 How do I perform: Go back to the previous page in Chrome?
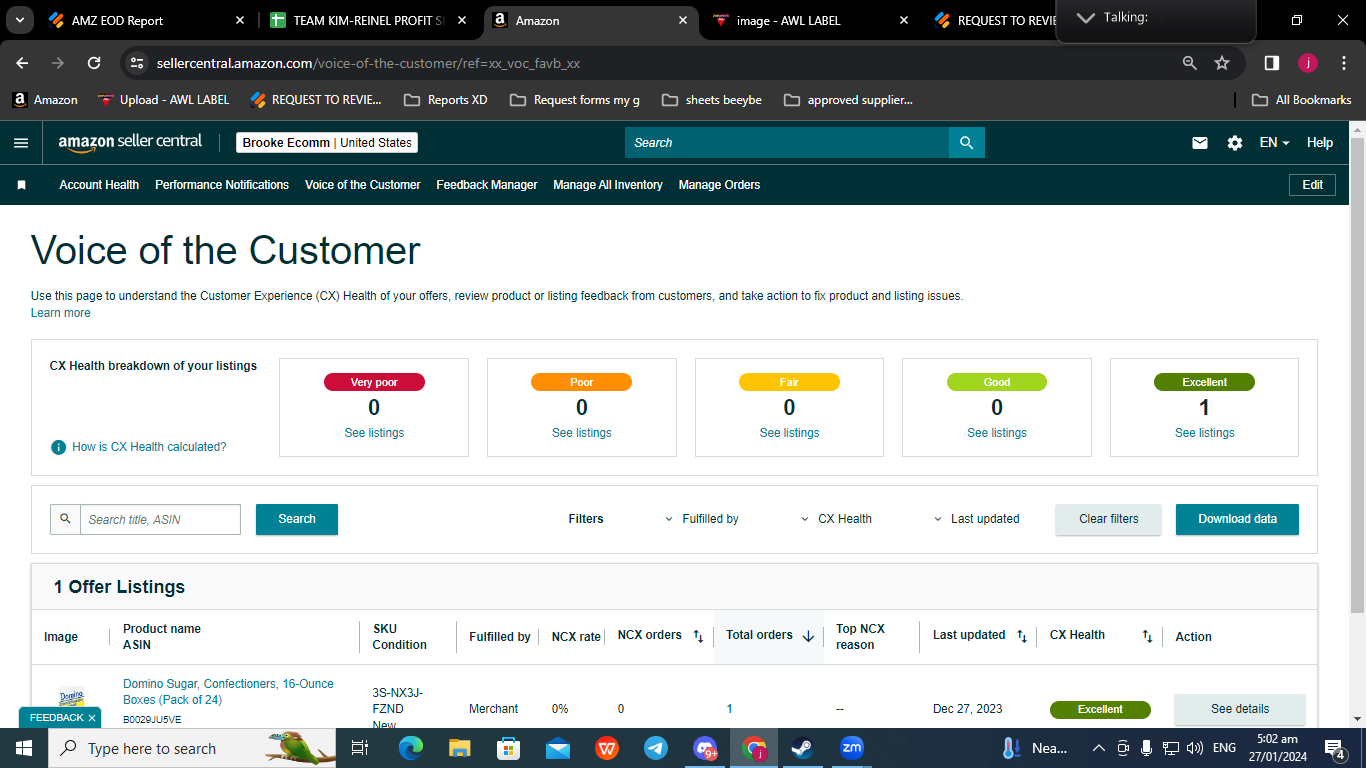tap(22, 63)
